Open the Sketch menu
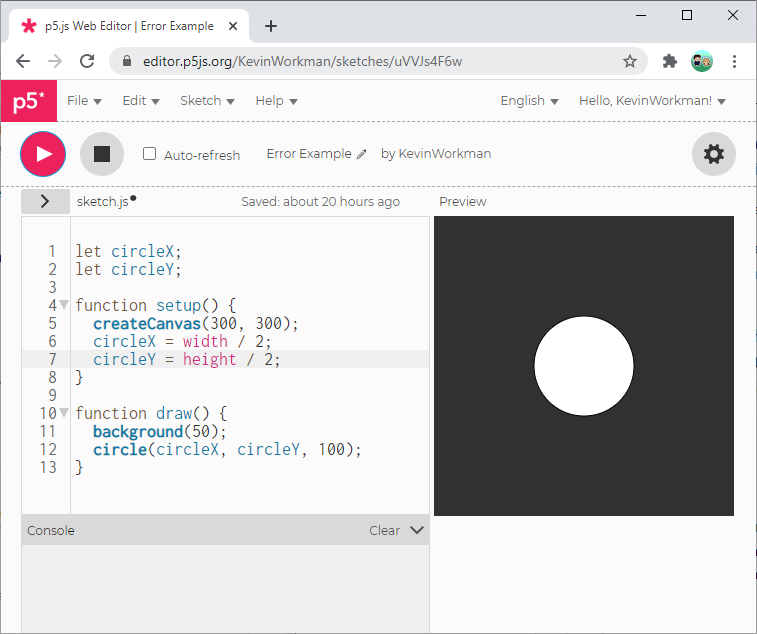This screenshot has width=757, height=634. 207,101
